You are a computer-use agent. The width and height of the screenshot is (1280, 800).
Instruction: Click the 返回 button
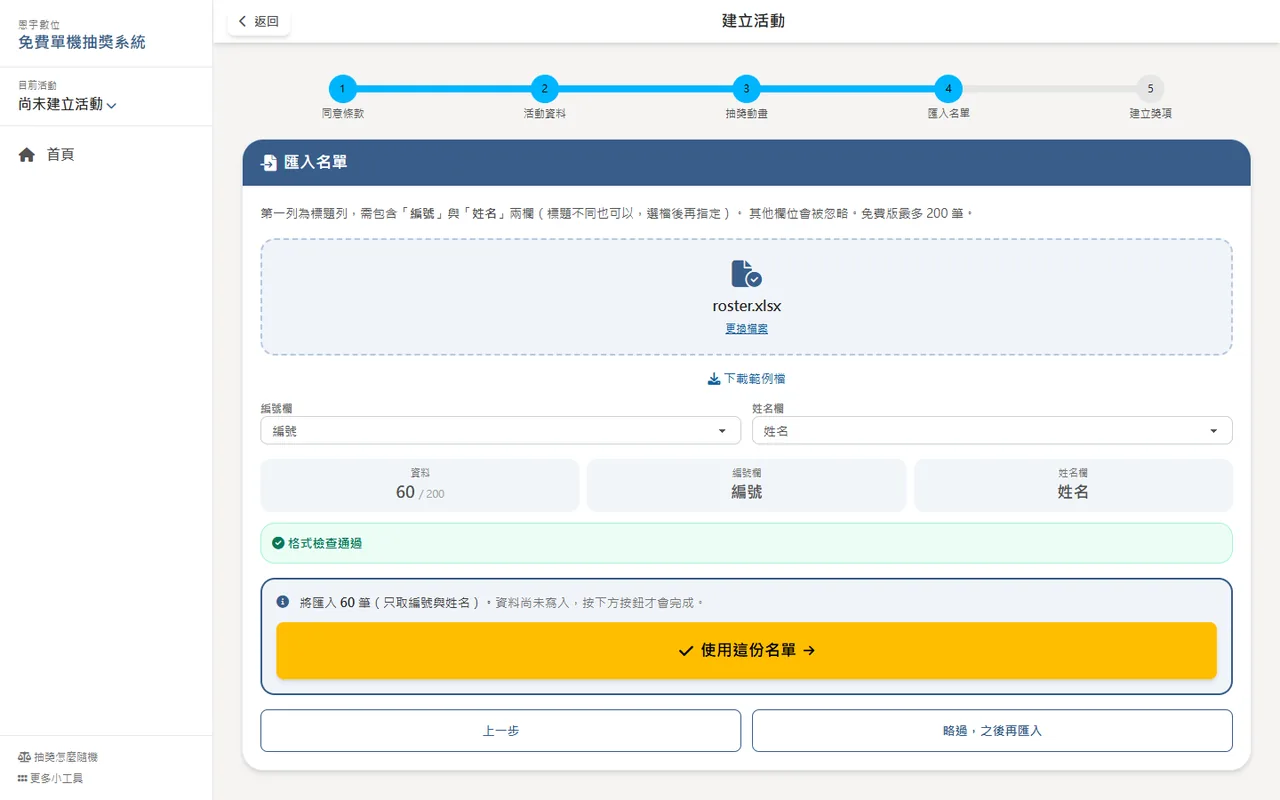(x=259, y=21)
